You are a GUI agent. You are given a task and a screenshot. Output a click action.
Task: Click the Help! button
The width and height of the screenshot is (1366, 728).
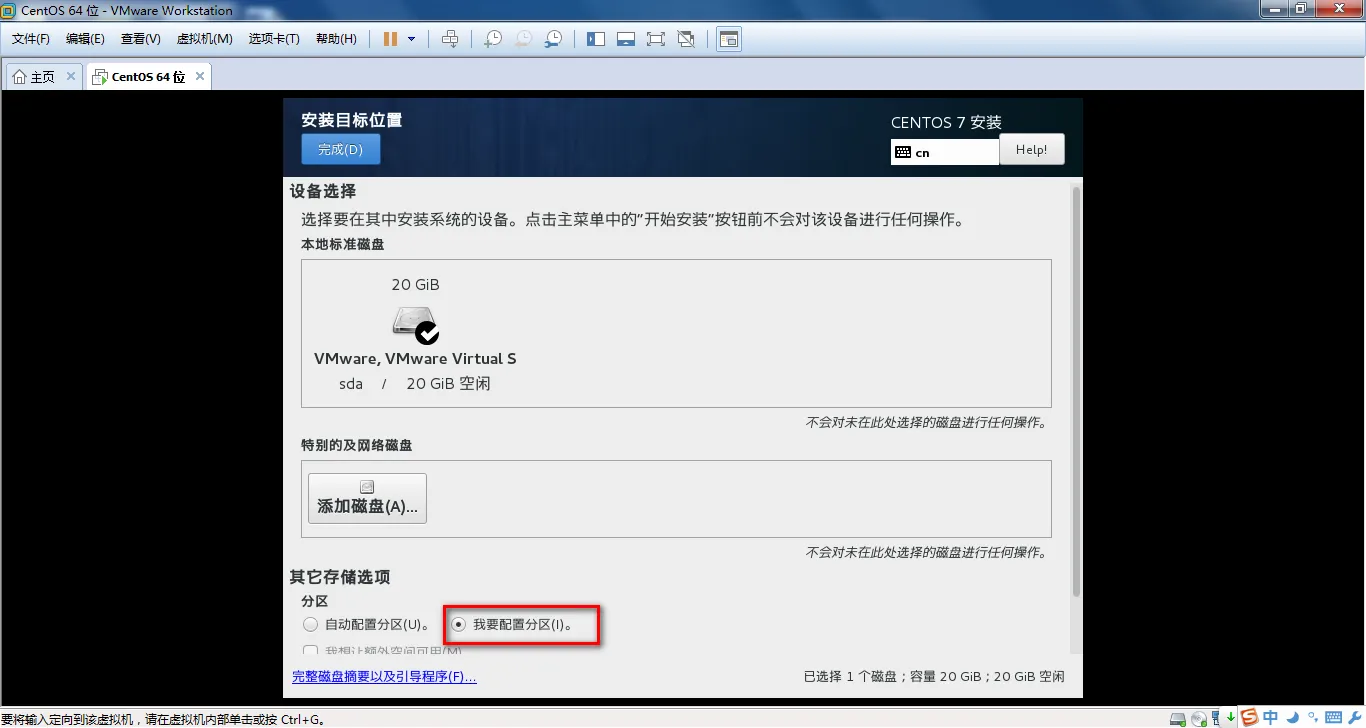[x=1031, y=149]
